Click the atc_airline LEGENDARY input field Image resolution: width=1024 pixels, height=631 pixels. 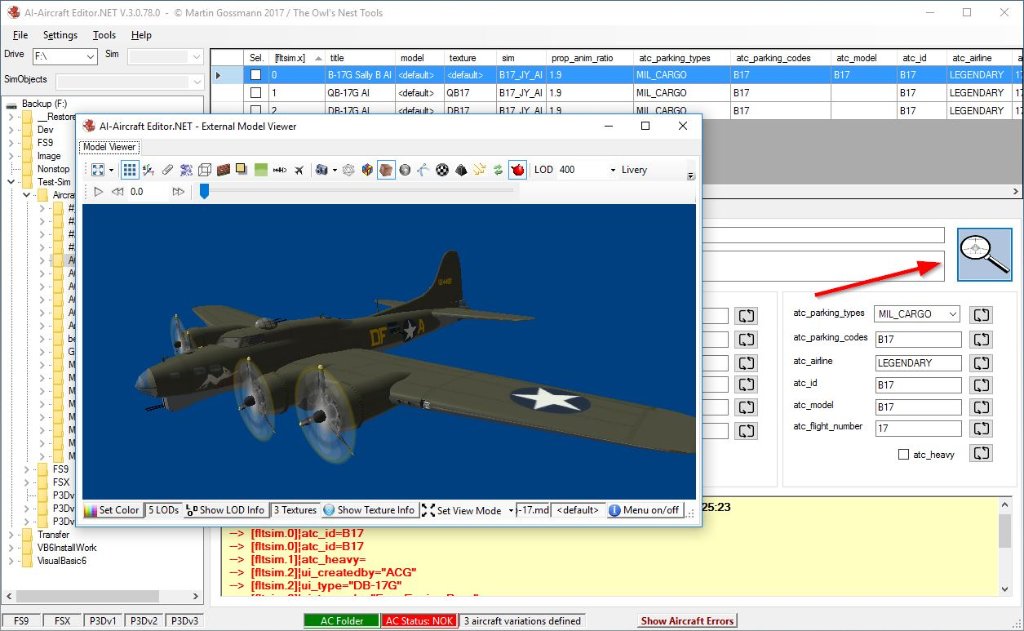918,363
